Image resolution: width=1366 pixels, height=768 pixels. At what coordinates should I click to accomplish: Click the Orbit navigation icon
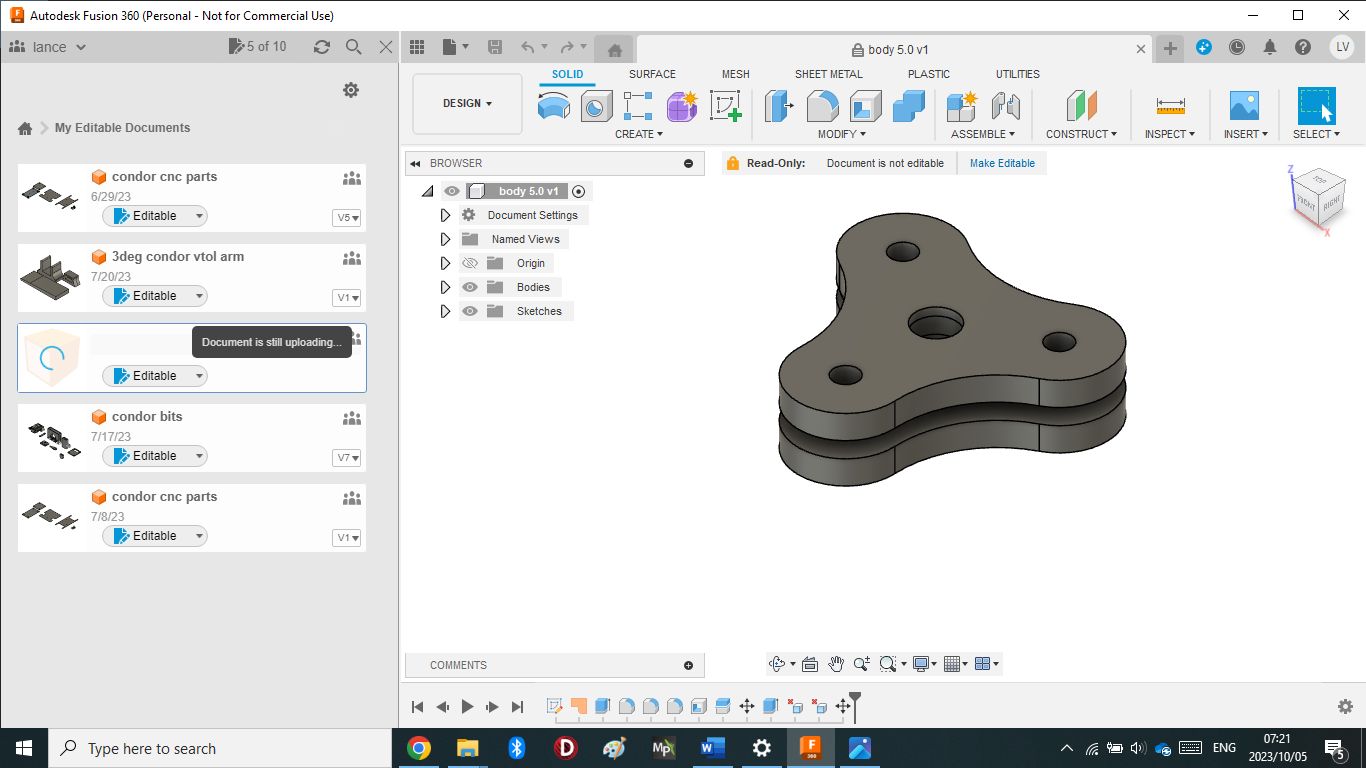pos(777,664)
